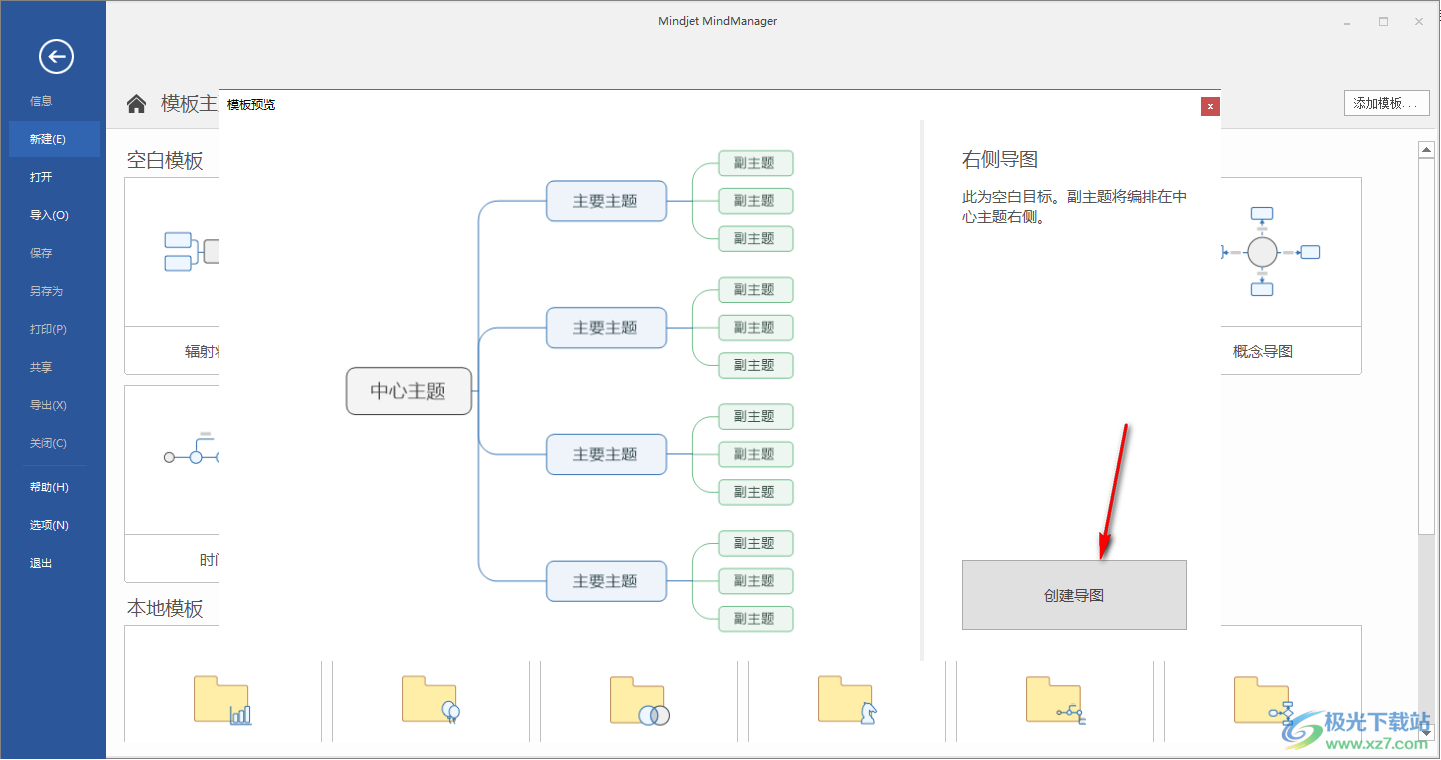1441x760 pixels.
Task: Click 添加模板... button
Action: point(1386,103)
